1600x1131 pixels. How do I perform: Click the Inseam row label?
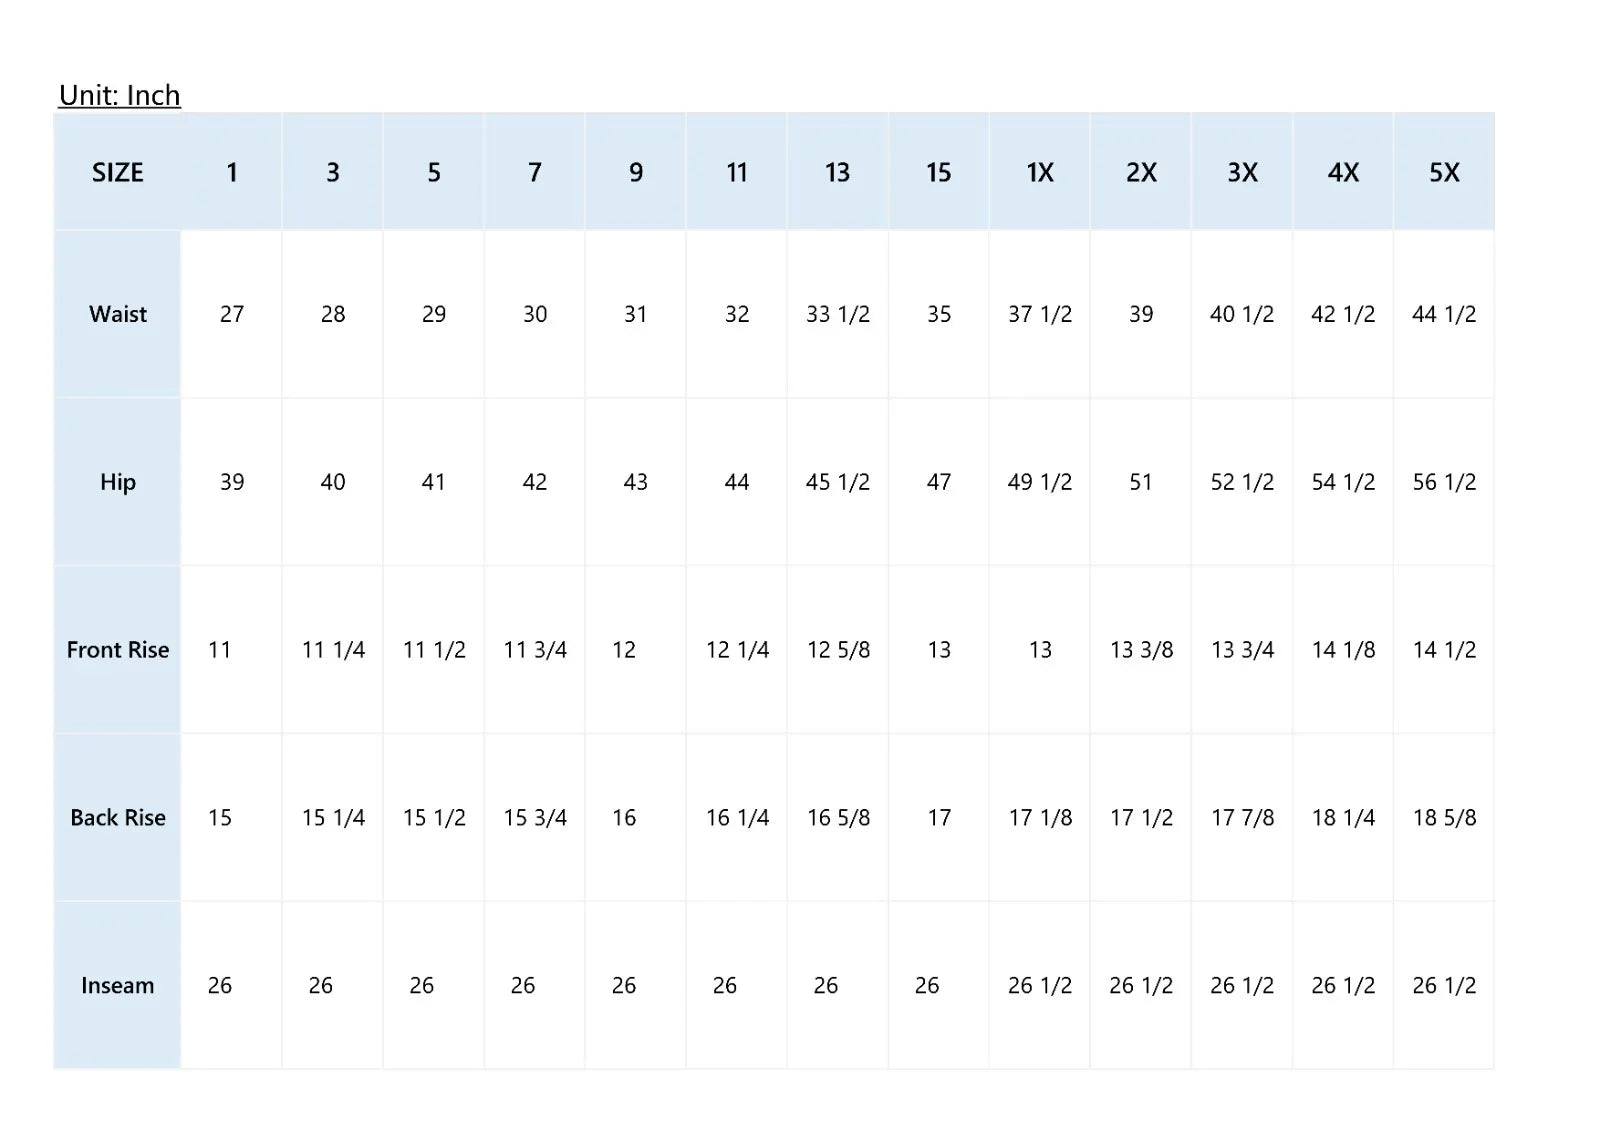(118, 986)
